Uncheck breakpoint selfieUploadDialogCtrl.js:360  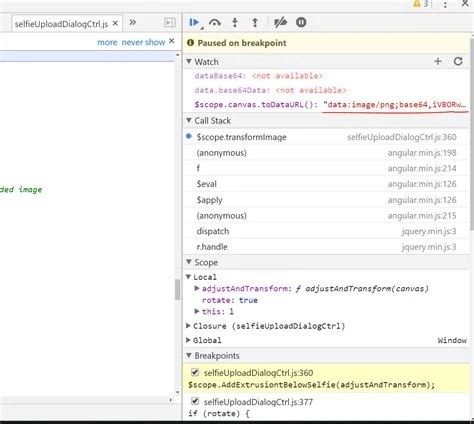[195, 372]
